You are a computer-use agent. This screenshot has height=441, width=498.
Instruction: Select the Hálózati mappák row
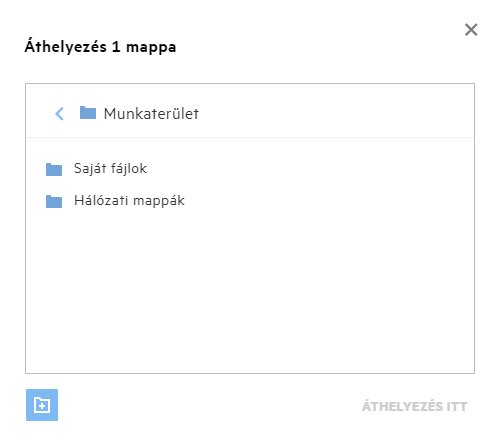tap(250, 201)
